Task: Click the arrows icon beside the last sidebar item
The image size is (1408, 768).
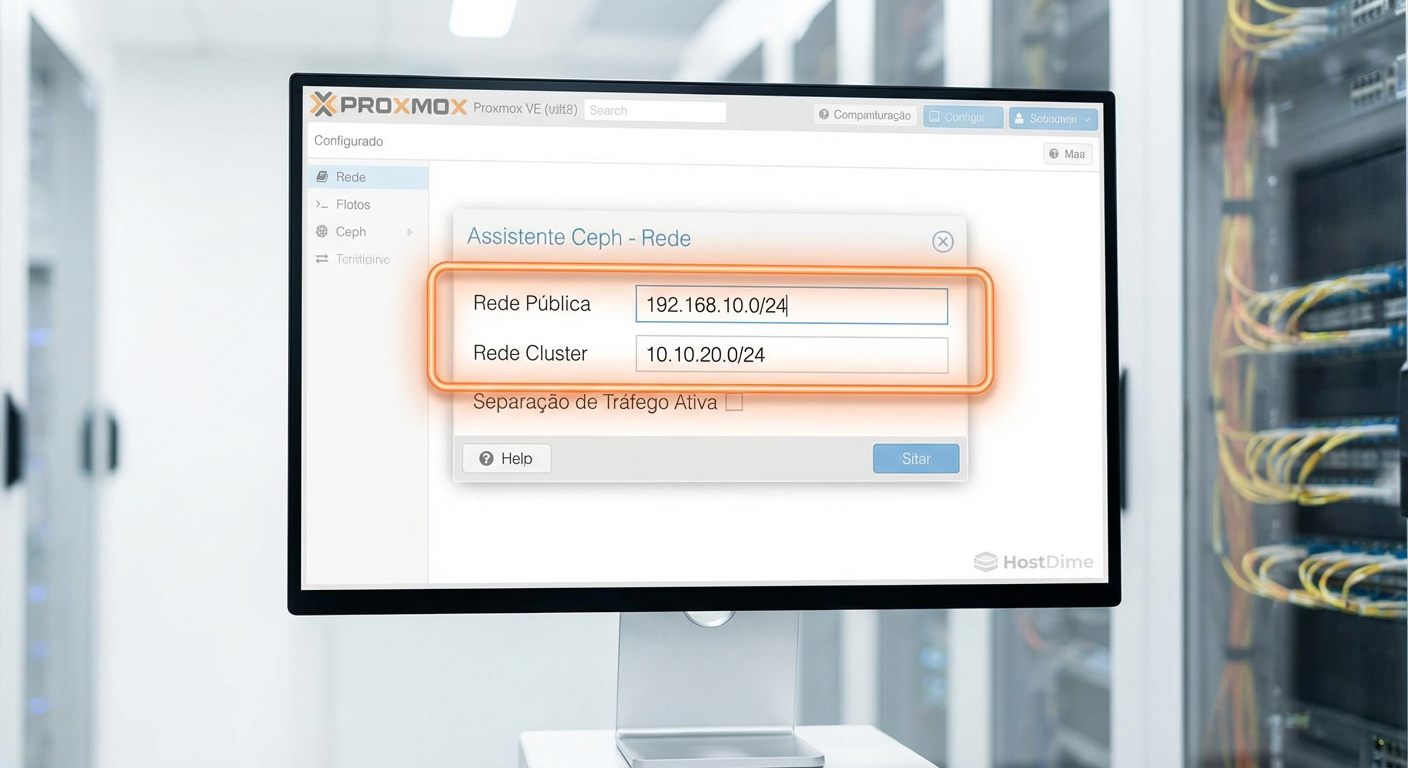Action: pos(322,259)
